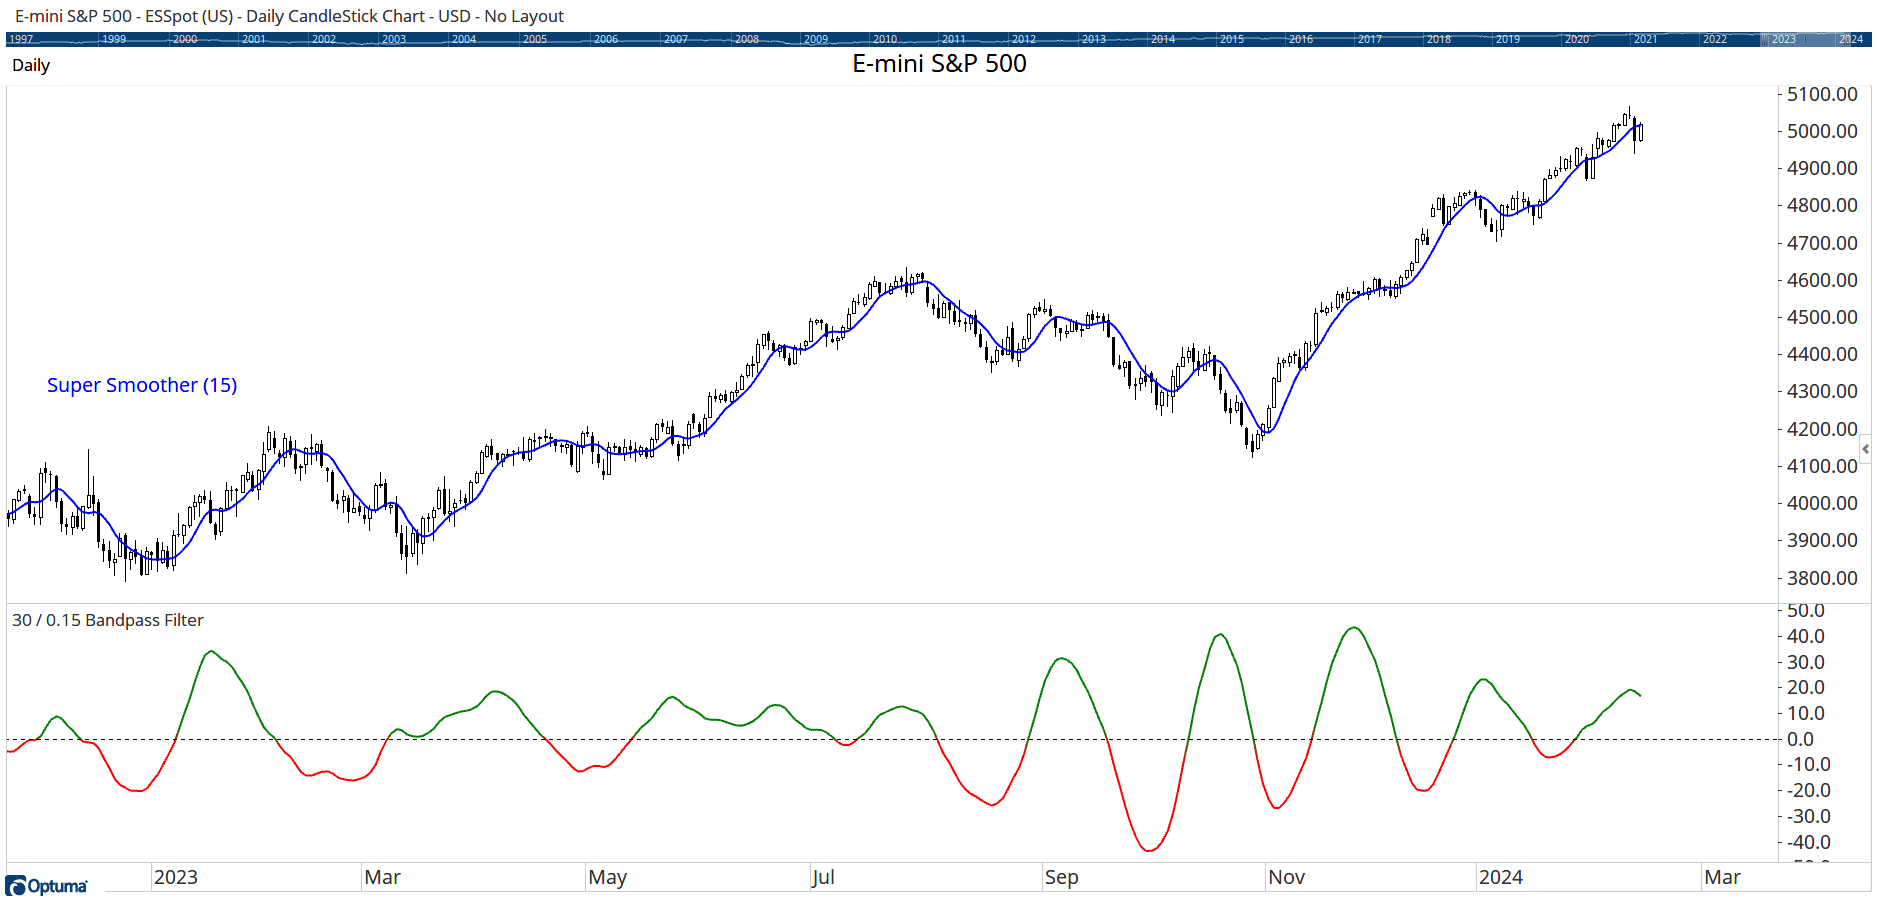Viewport: 1878px width, 899px height.
Task: Click the Nov date axis label
Action: [x=1287, y=877]
